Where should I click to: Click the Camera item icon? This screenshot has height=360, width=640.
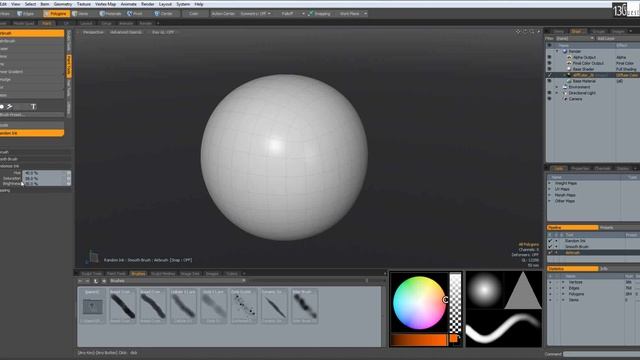click(x=565, y=99)
